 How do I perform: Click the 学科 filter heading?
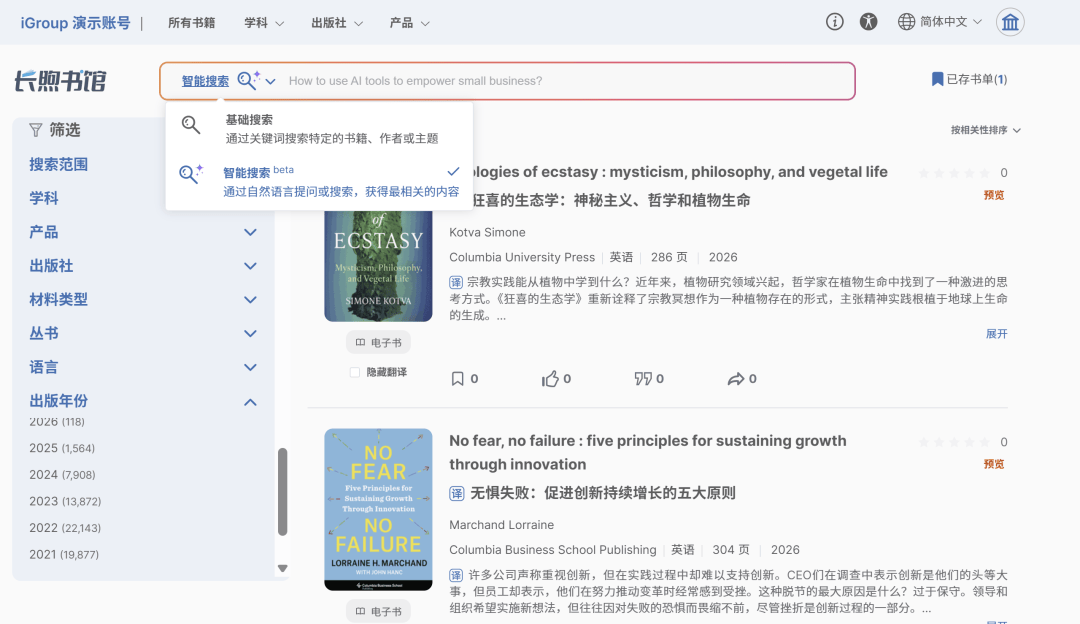pos(43,198)
